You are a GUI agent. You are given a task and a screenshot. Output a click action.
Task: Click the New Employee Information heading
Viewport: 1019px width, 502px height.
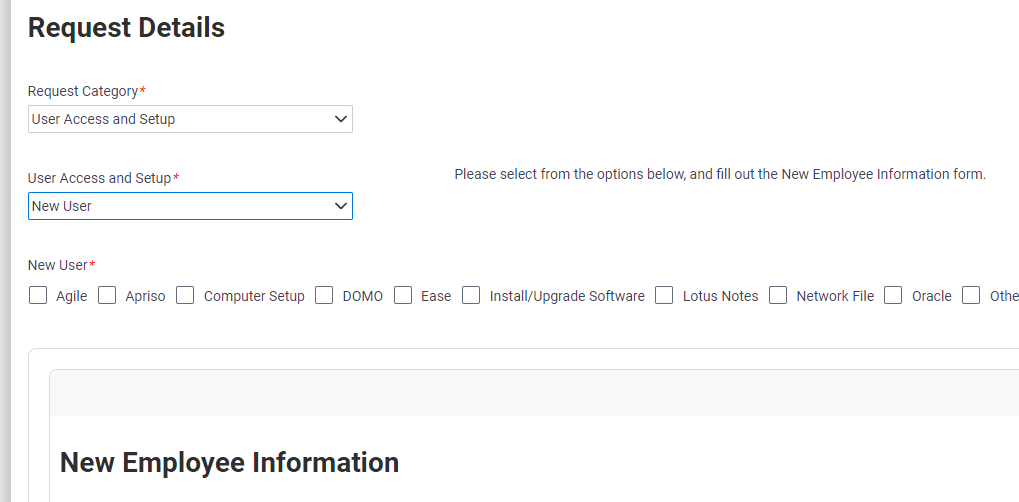click(x=229, y=462)
